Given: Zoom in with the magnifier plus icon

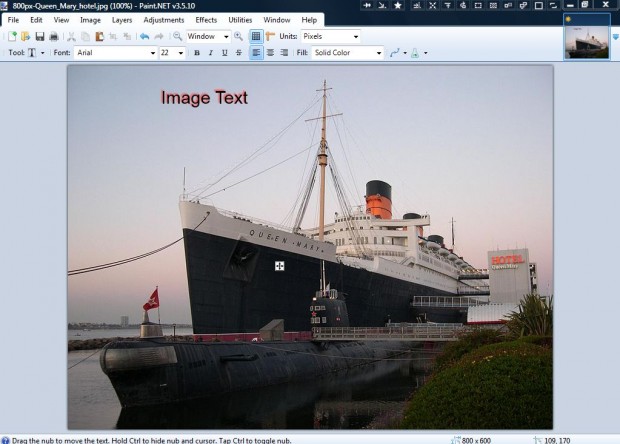Looking at the screenshot, I should [238, 36].
